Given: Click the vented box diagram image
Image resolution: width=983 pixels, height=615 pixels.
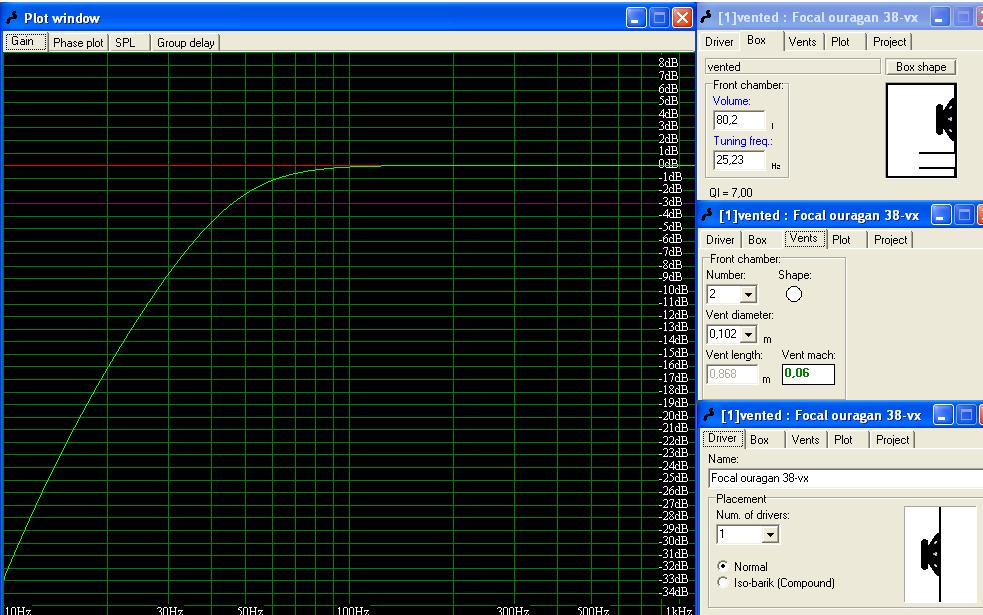Looking at the screenshot, I should point(922,131).
